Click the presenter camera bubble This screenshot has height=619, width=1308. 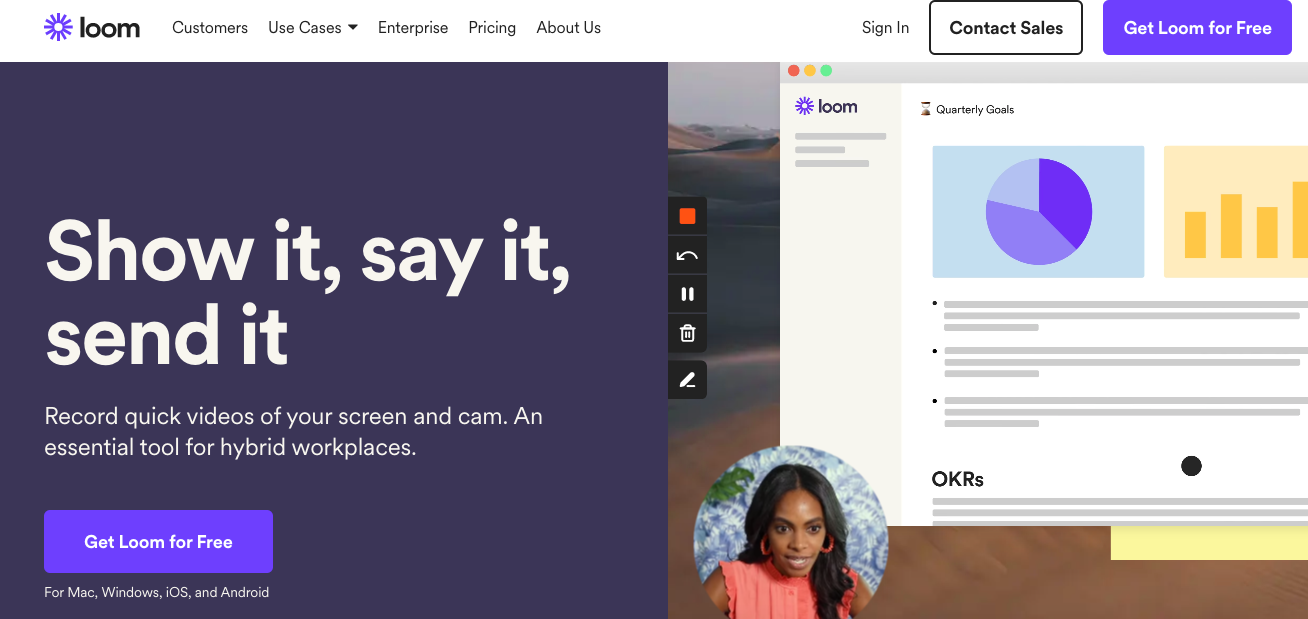coord(791,533)
